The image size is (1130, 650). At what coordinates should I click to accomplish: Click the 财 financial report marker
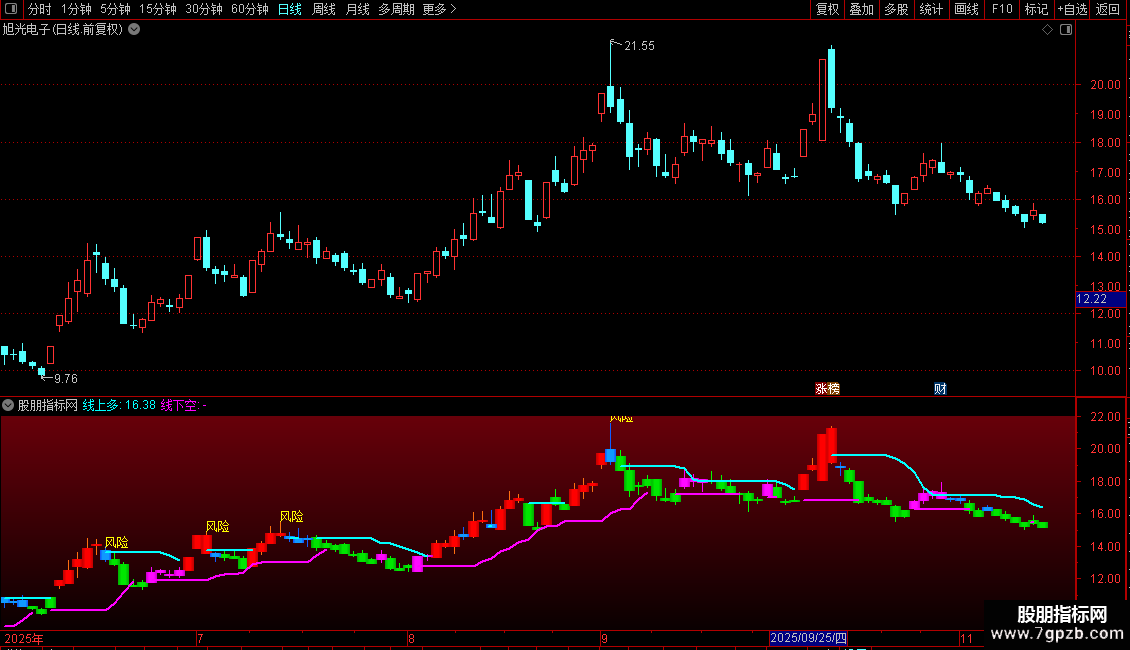point(940,388)
